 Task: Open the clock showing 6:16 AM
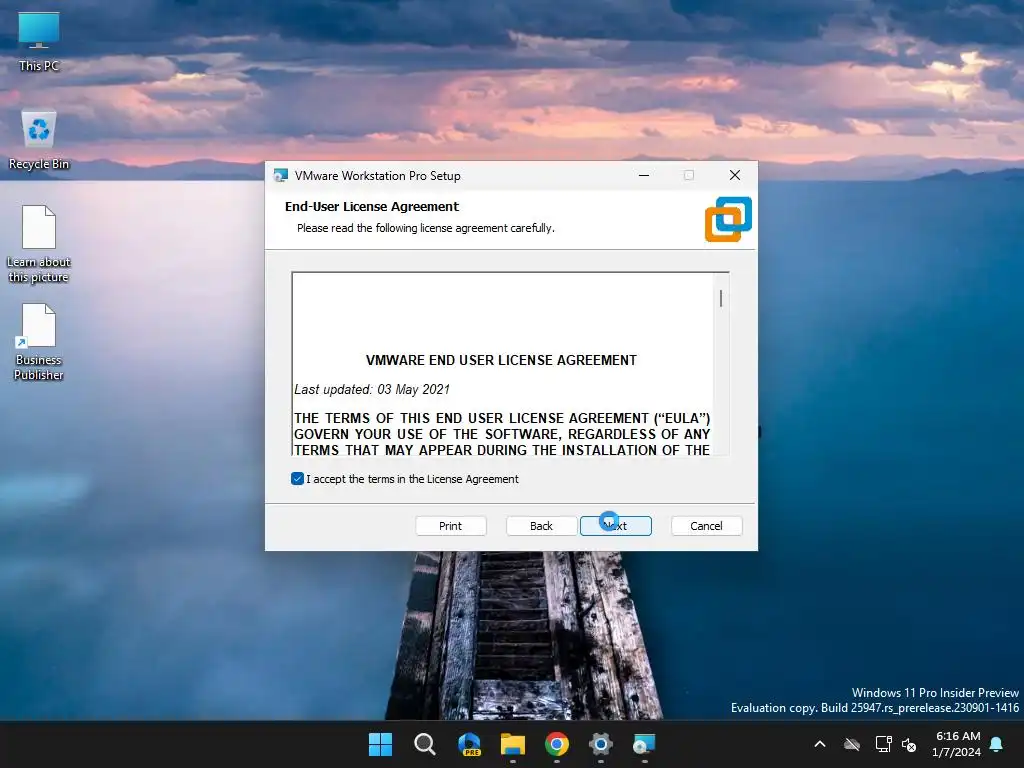point(957,744)
